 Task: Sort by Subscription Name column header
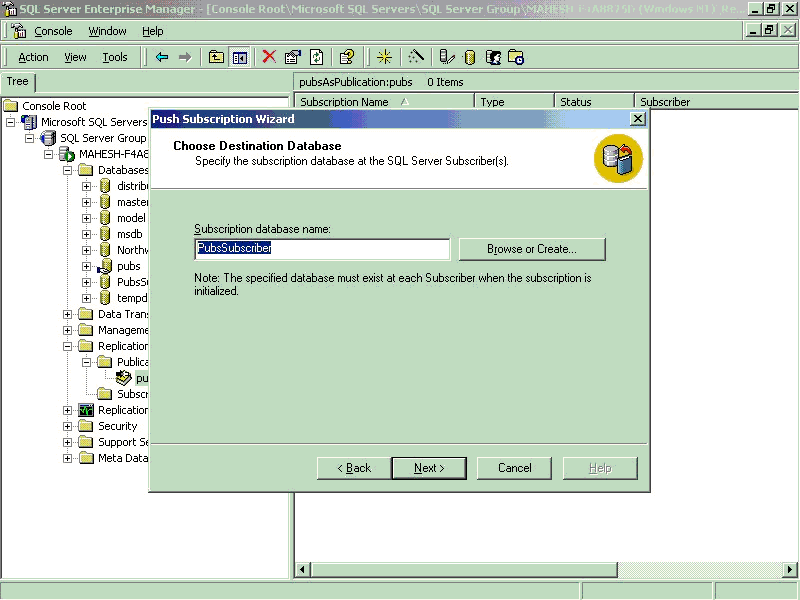pyautogui.click(x=345, y=102)
